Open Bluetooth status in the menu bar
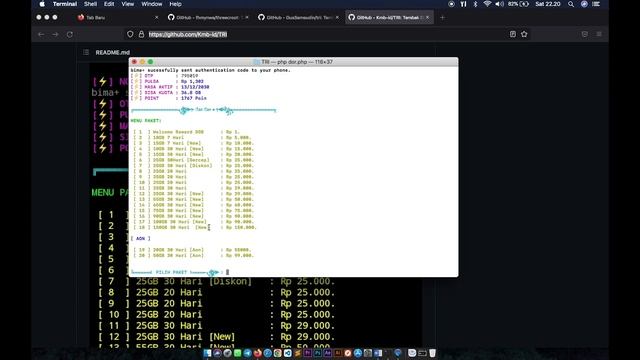The height and width of the screenshot is (360, 640). coord(475,4)
